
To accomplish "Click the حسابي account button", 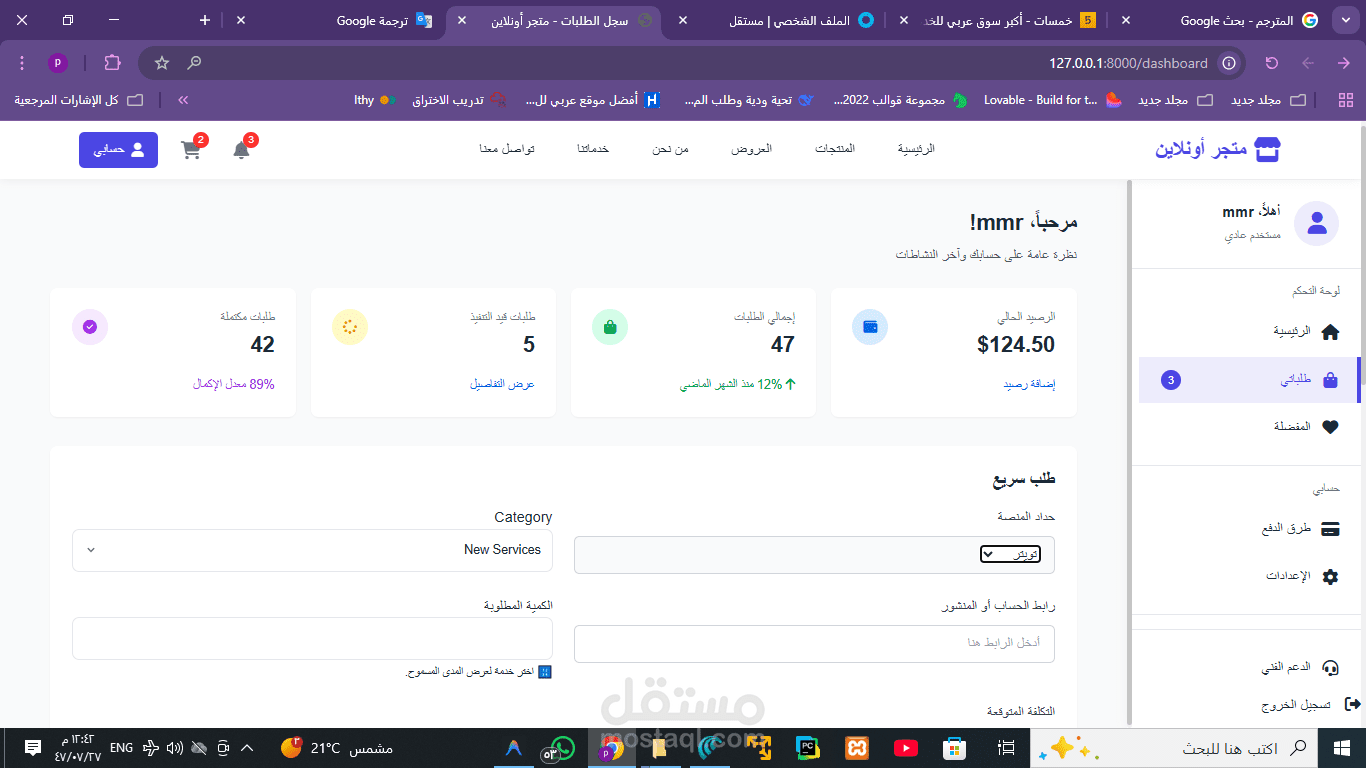I will 118,150.
